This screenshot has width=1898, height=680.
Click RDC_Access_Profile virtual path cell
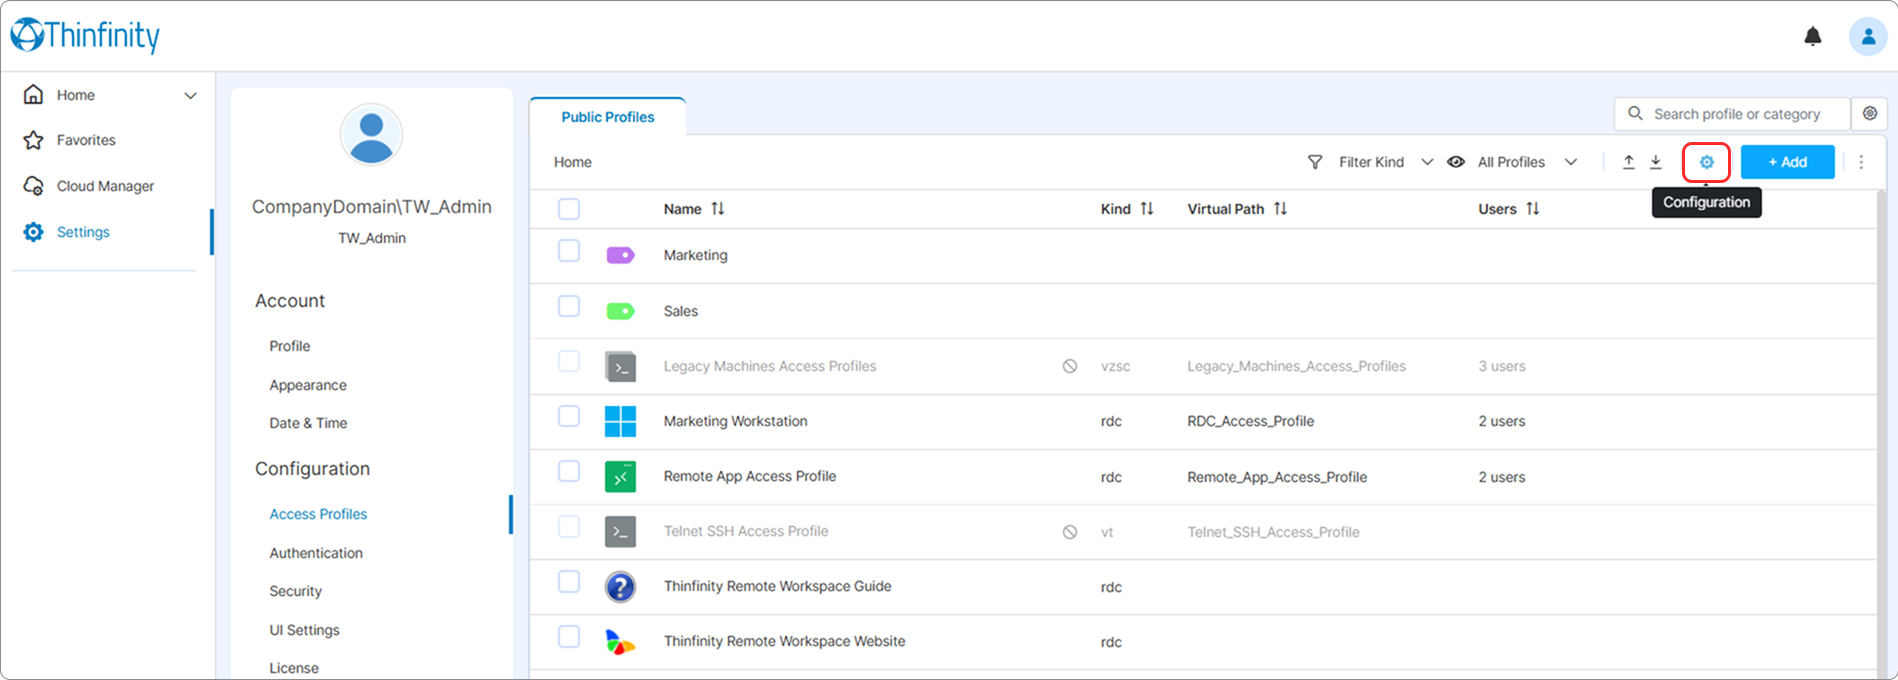coord(1250,421)
